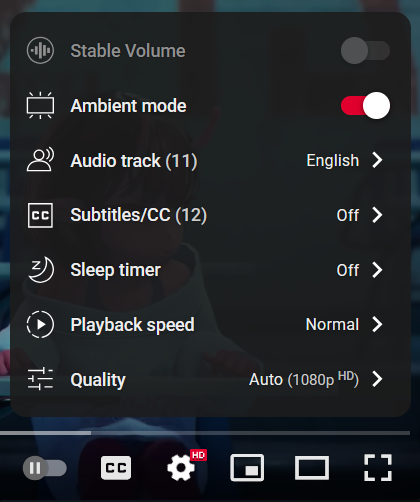
Task: Toggle the autoplay switch in player bar
Action: [45, 468]
